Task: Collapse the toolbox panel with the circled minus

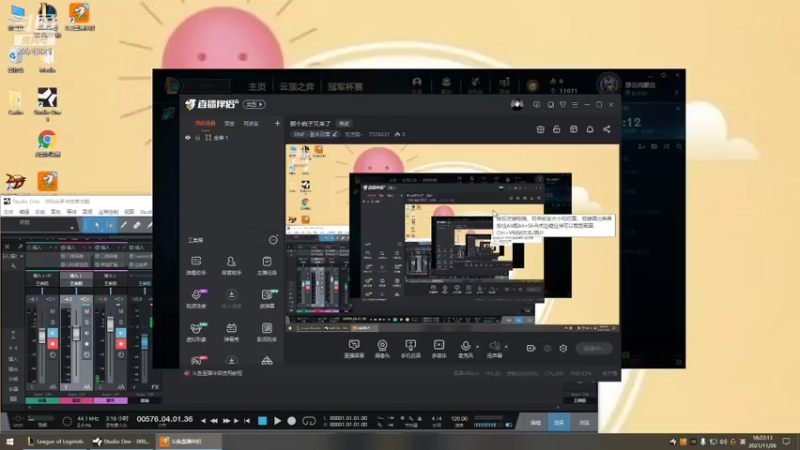Action: (x=273, y=240)
